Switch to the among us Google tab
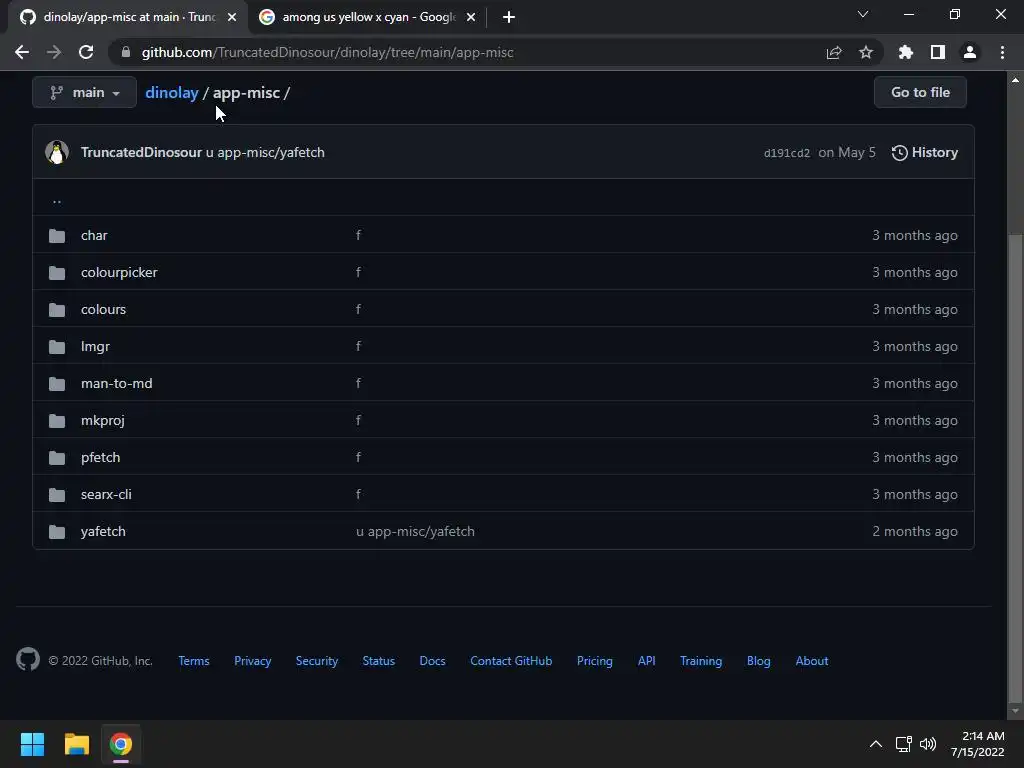 [368, 17]
